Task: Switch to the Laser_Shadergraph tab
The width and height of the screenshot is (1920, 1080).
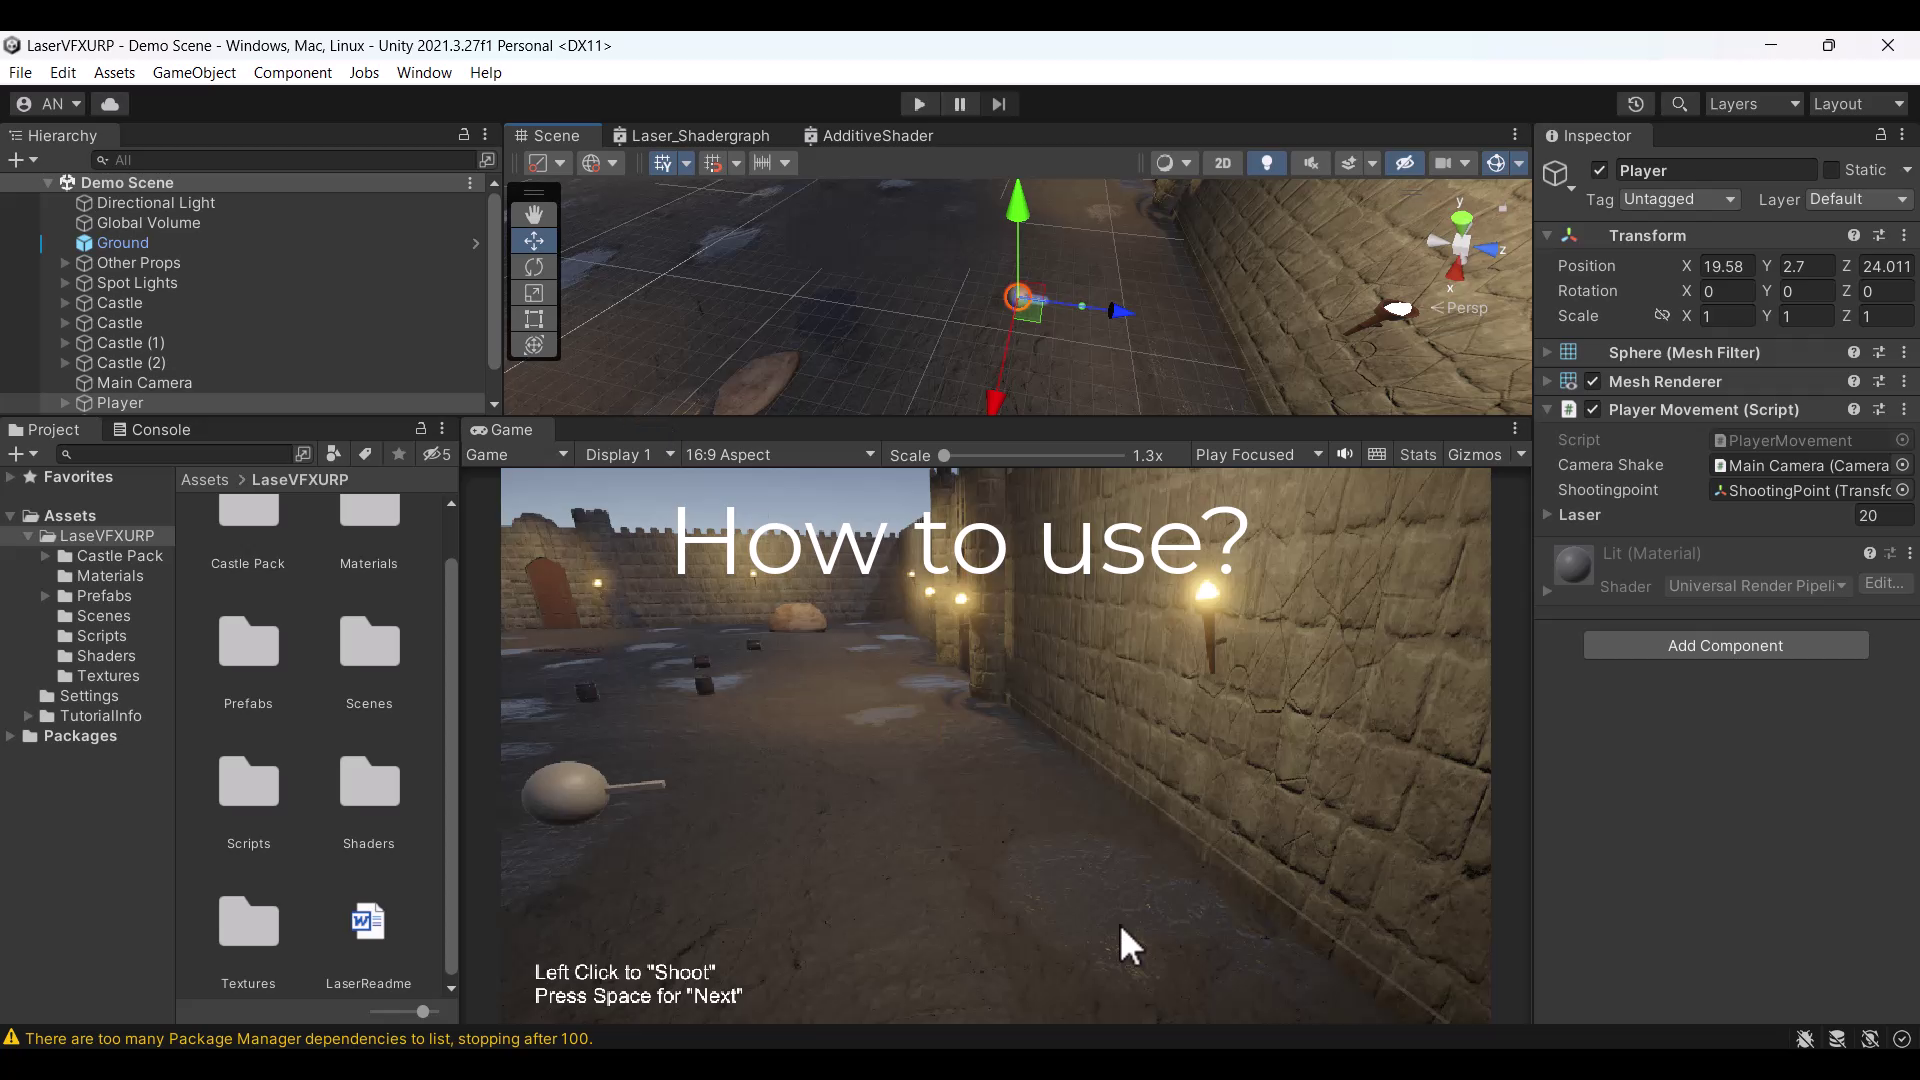Action: click(x=691, y=136)
